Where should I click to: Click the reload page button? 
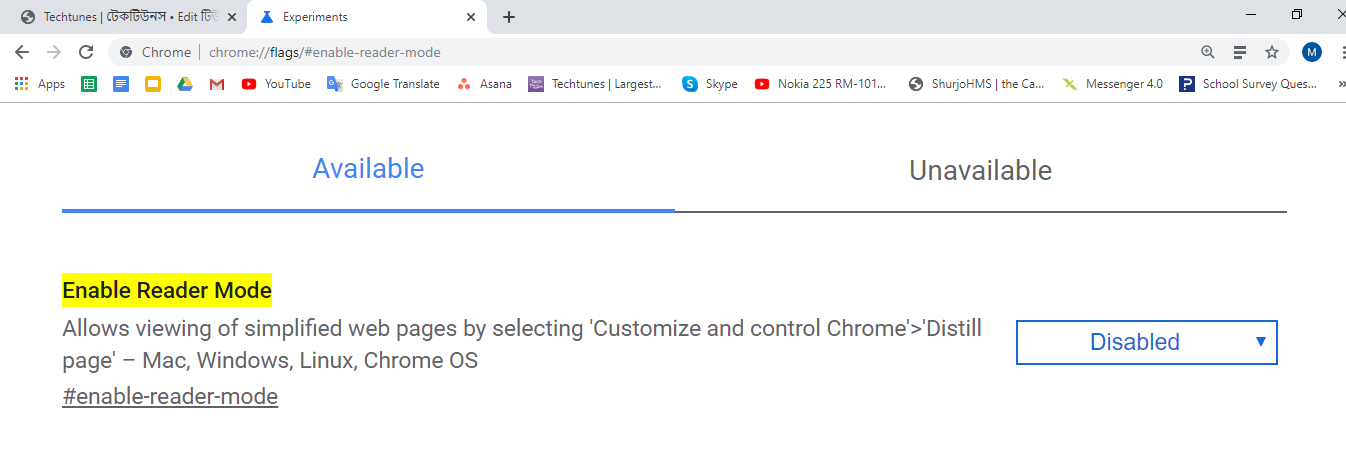(x=86, y=52)
